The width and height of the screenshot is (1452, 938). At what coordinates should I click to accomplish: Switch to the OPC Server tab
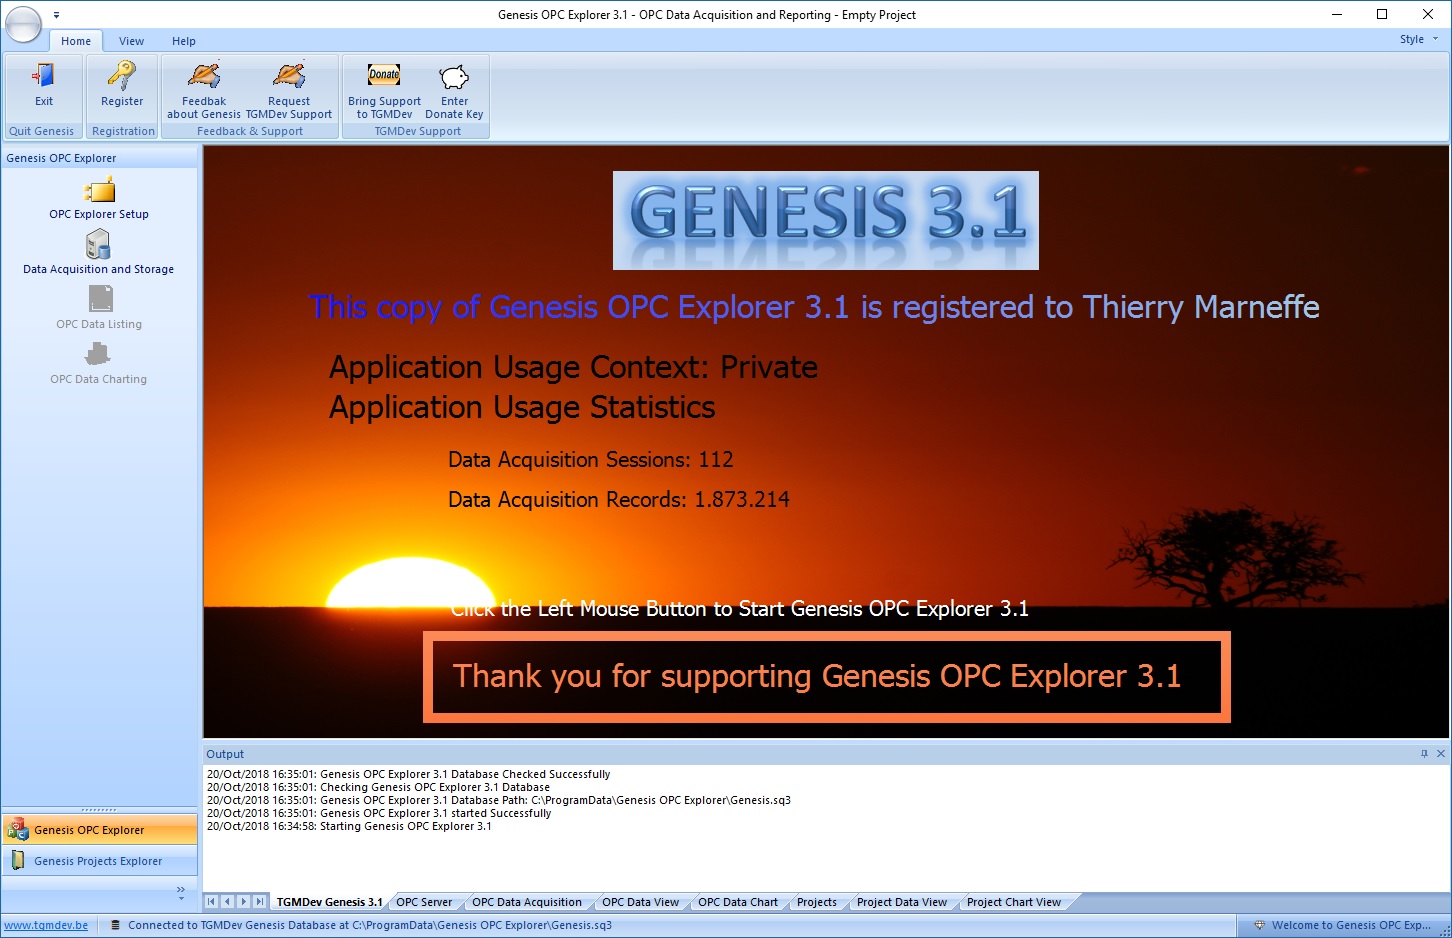424,902
